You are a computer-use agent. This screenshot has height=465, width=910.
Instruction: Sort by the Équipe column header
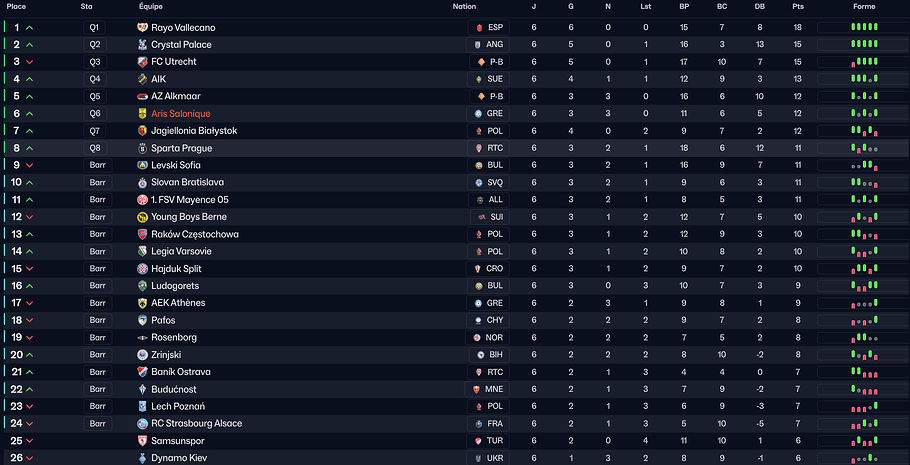click(x=151, y=6)
